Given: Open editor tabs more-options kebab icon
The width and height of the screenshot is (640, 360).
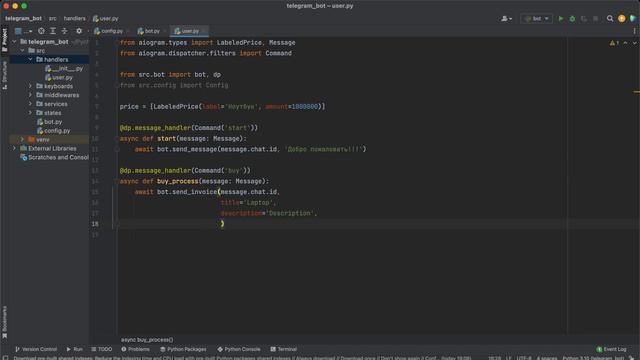Looking at the screenshot, I should 634,31.
